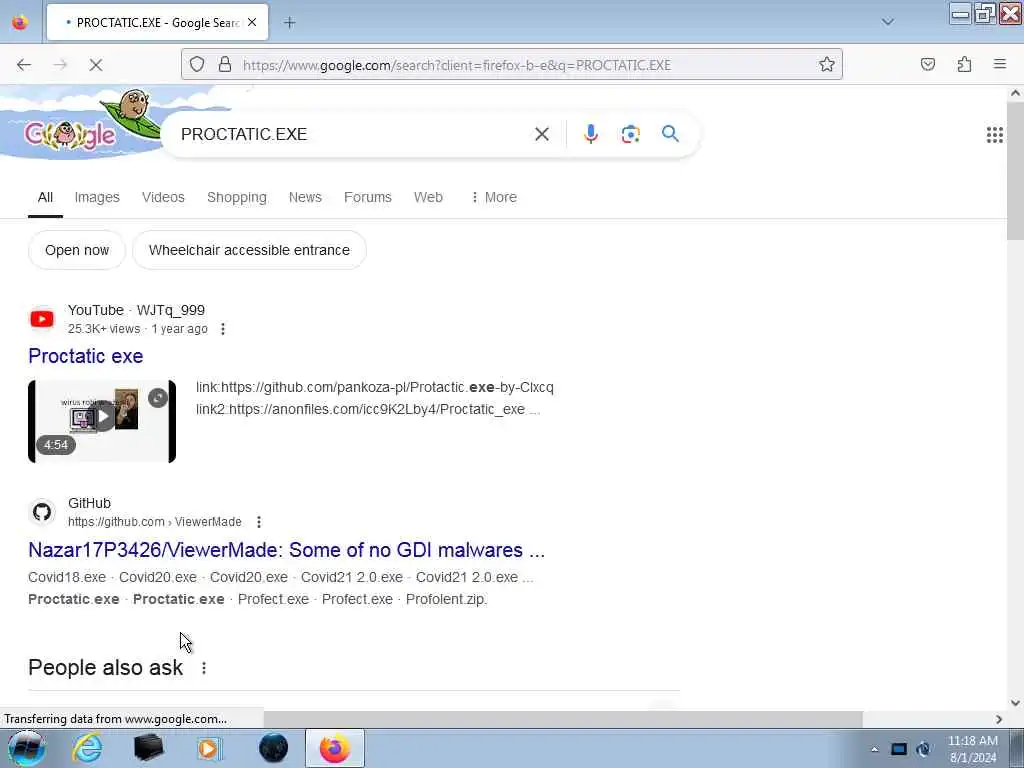Search by image with Google Lens
1024x768 pixels.
click(x=630, y=134)
